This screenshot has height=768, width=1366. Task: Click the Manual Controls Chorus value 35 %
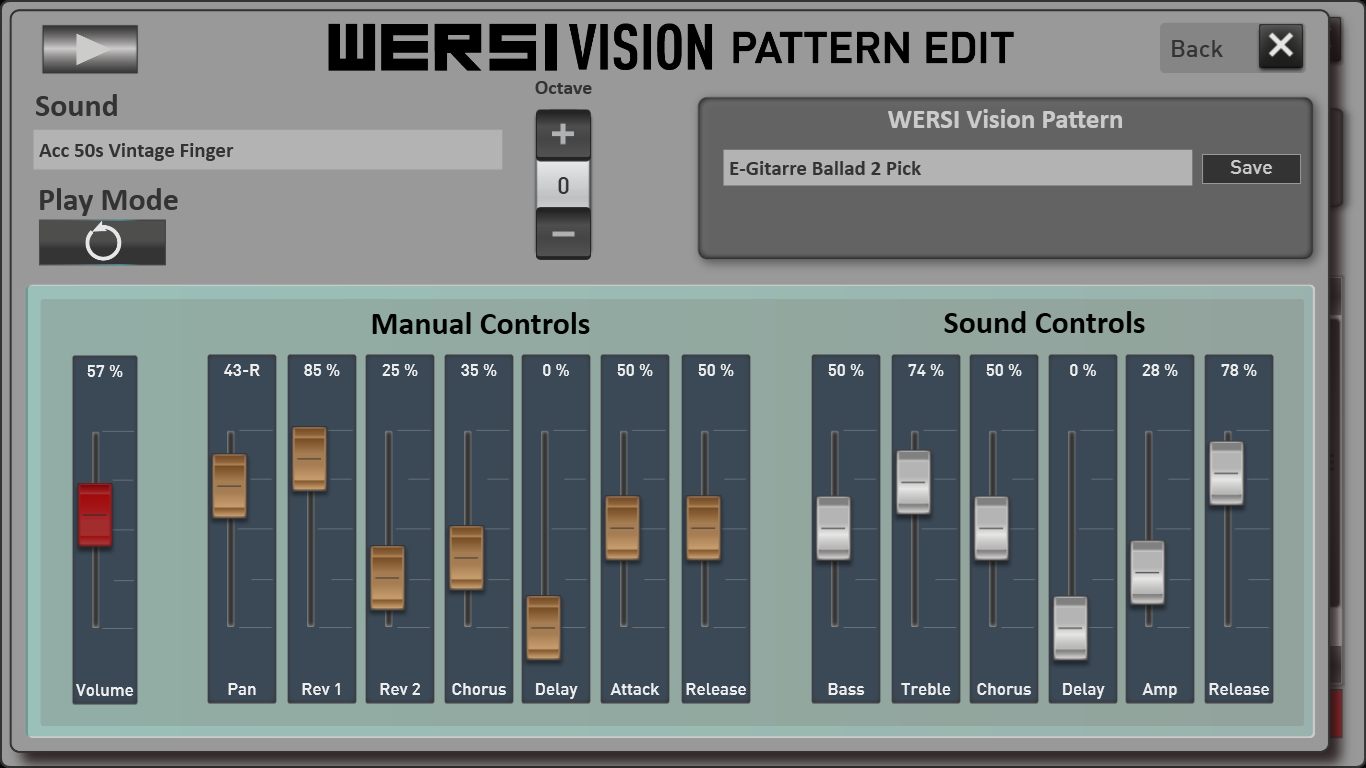click(479, 370)
